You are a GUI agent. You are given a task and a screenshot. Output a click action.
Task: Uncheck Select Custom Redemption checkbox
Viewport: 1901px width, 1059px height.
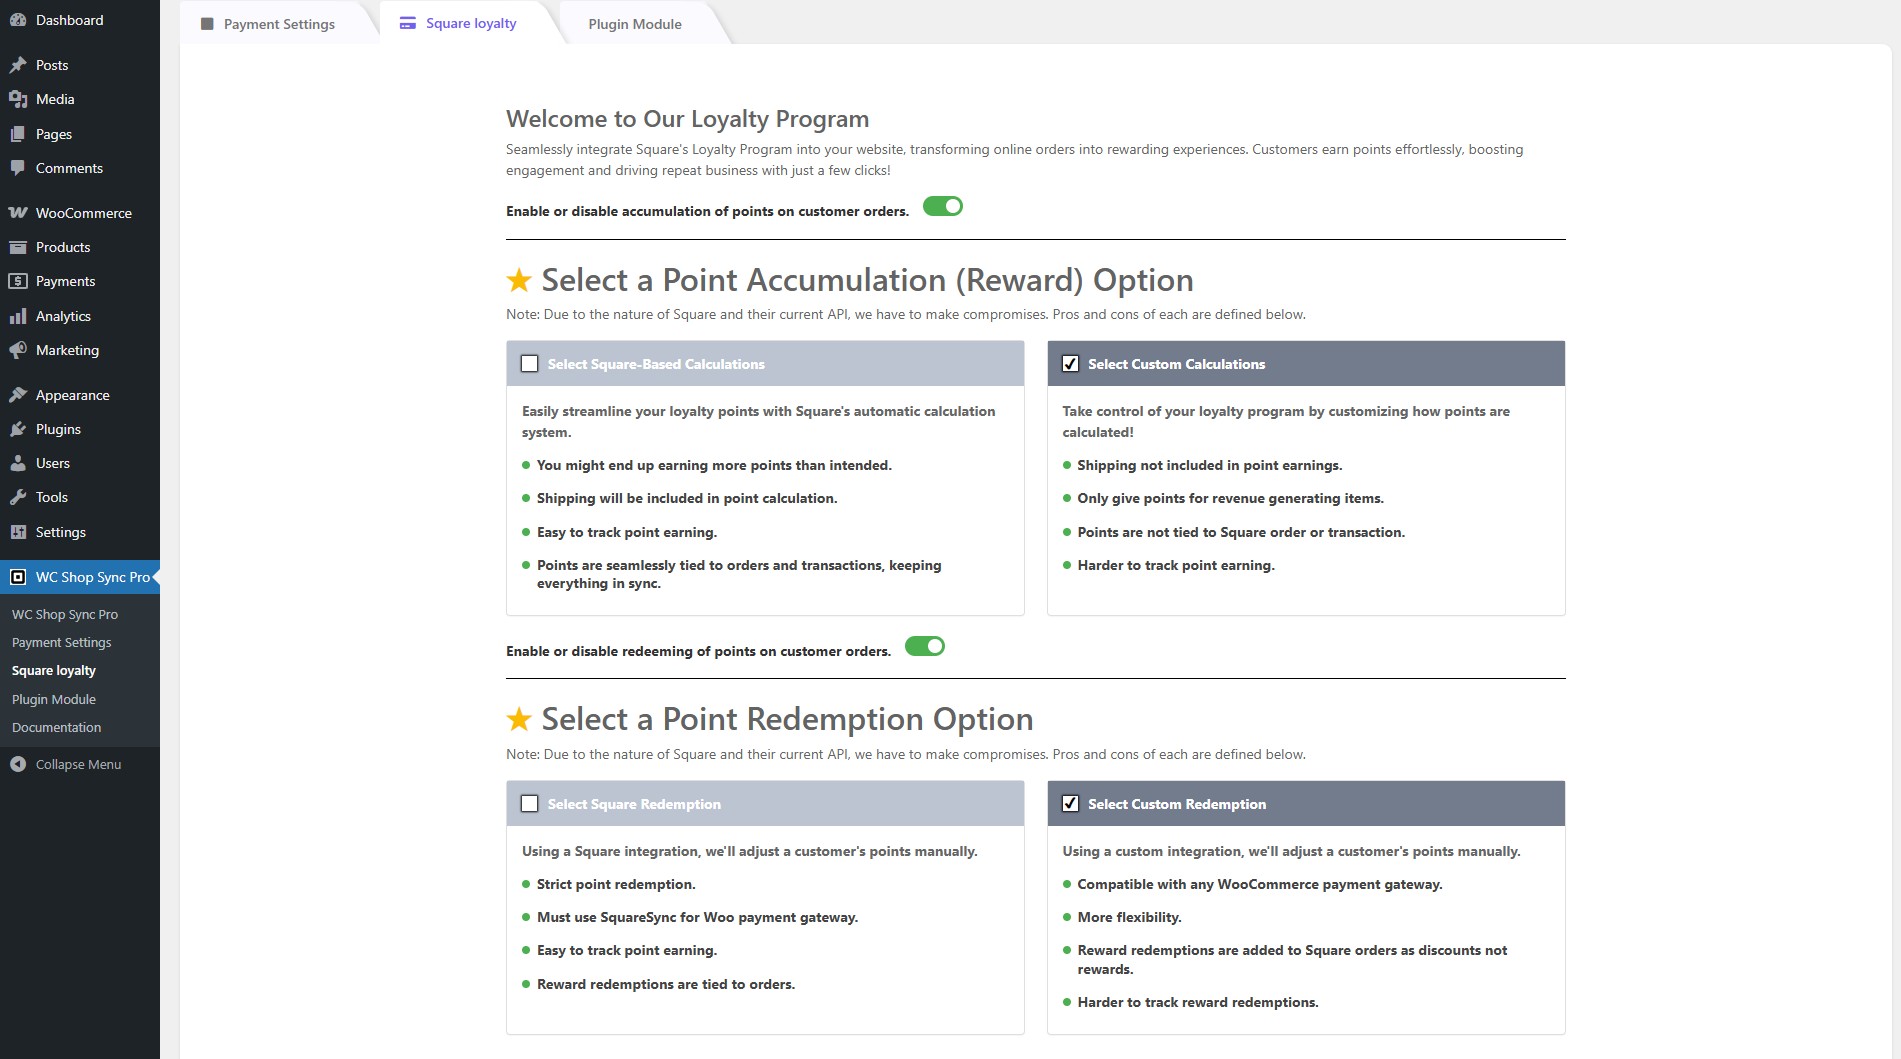pos(1070,804)
